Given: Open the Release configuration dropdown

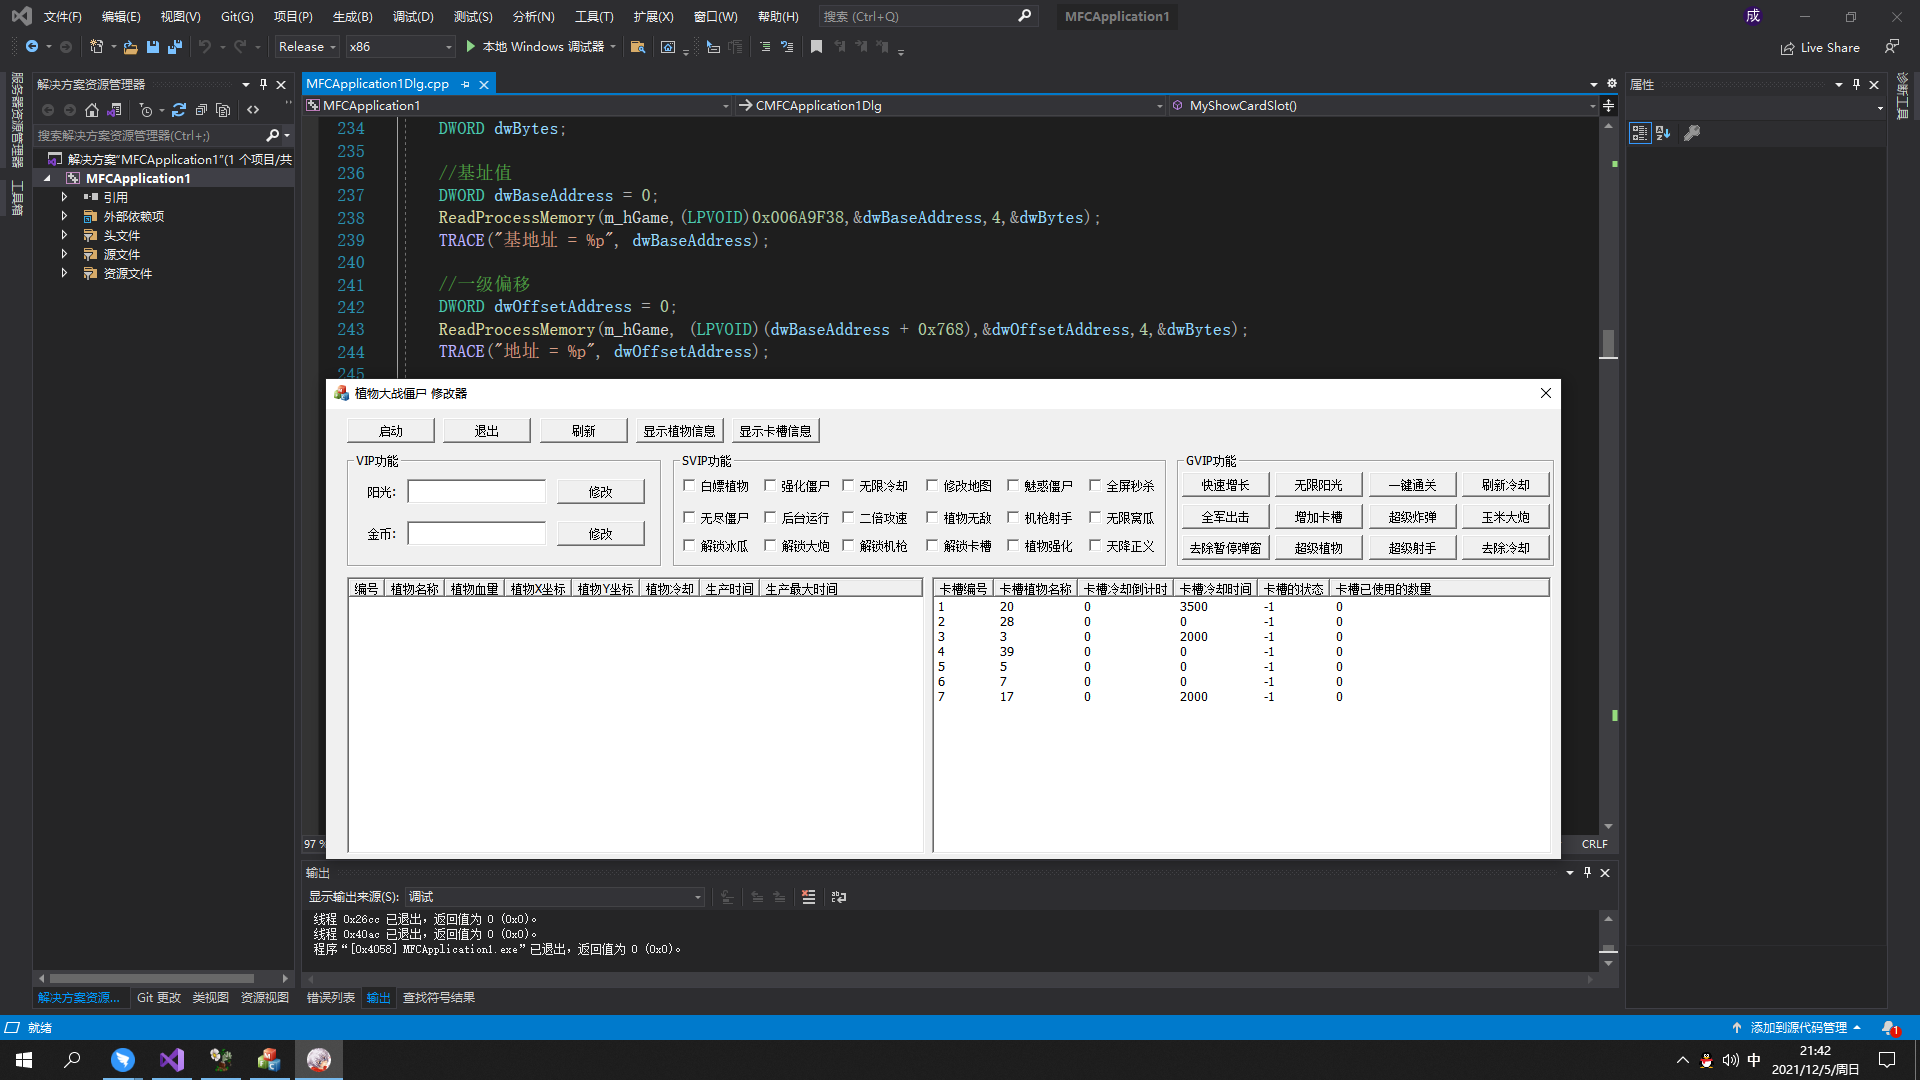Looking at the screenshot, I should [307, 47].
